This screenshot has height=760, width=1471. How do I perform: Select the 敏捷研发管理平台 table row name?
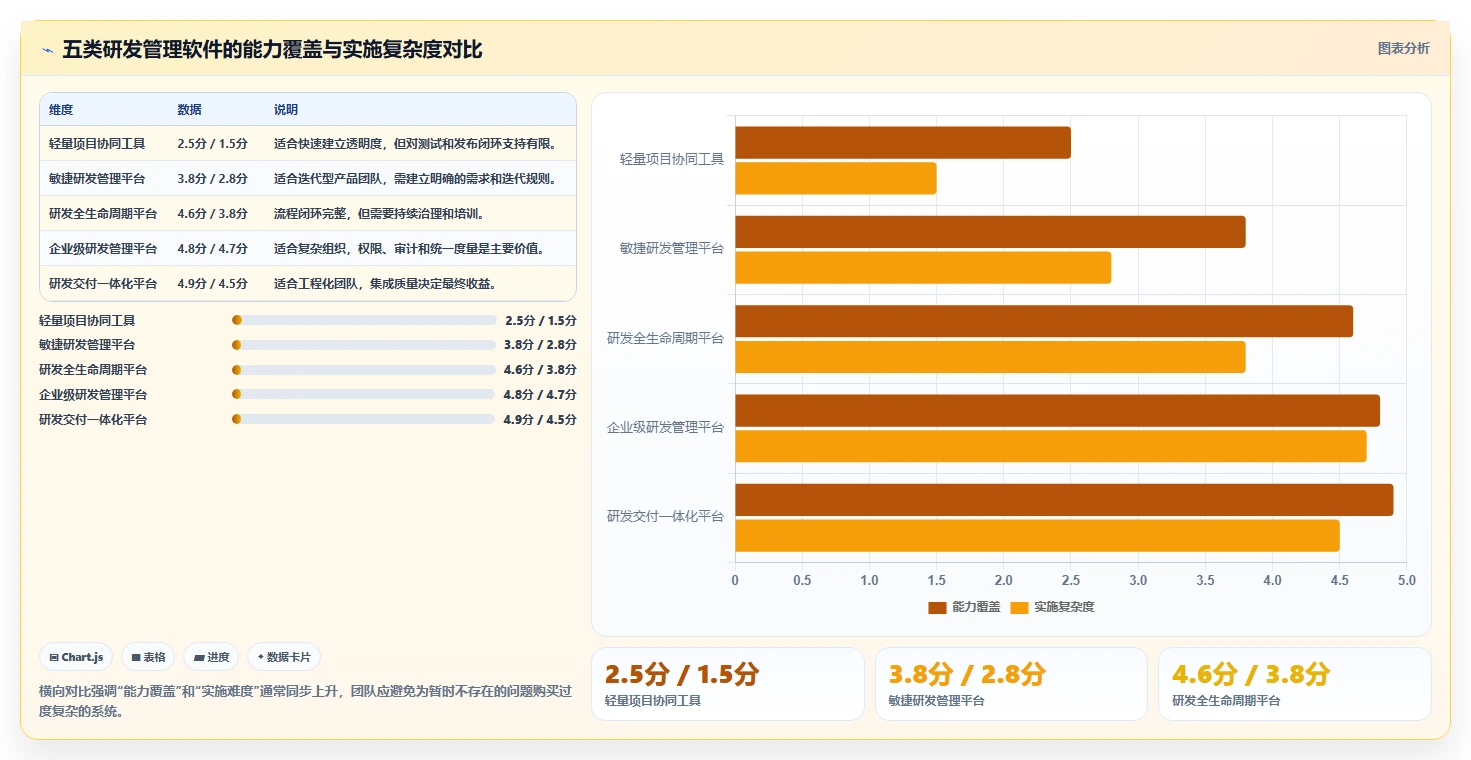[97, 179]
